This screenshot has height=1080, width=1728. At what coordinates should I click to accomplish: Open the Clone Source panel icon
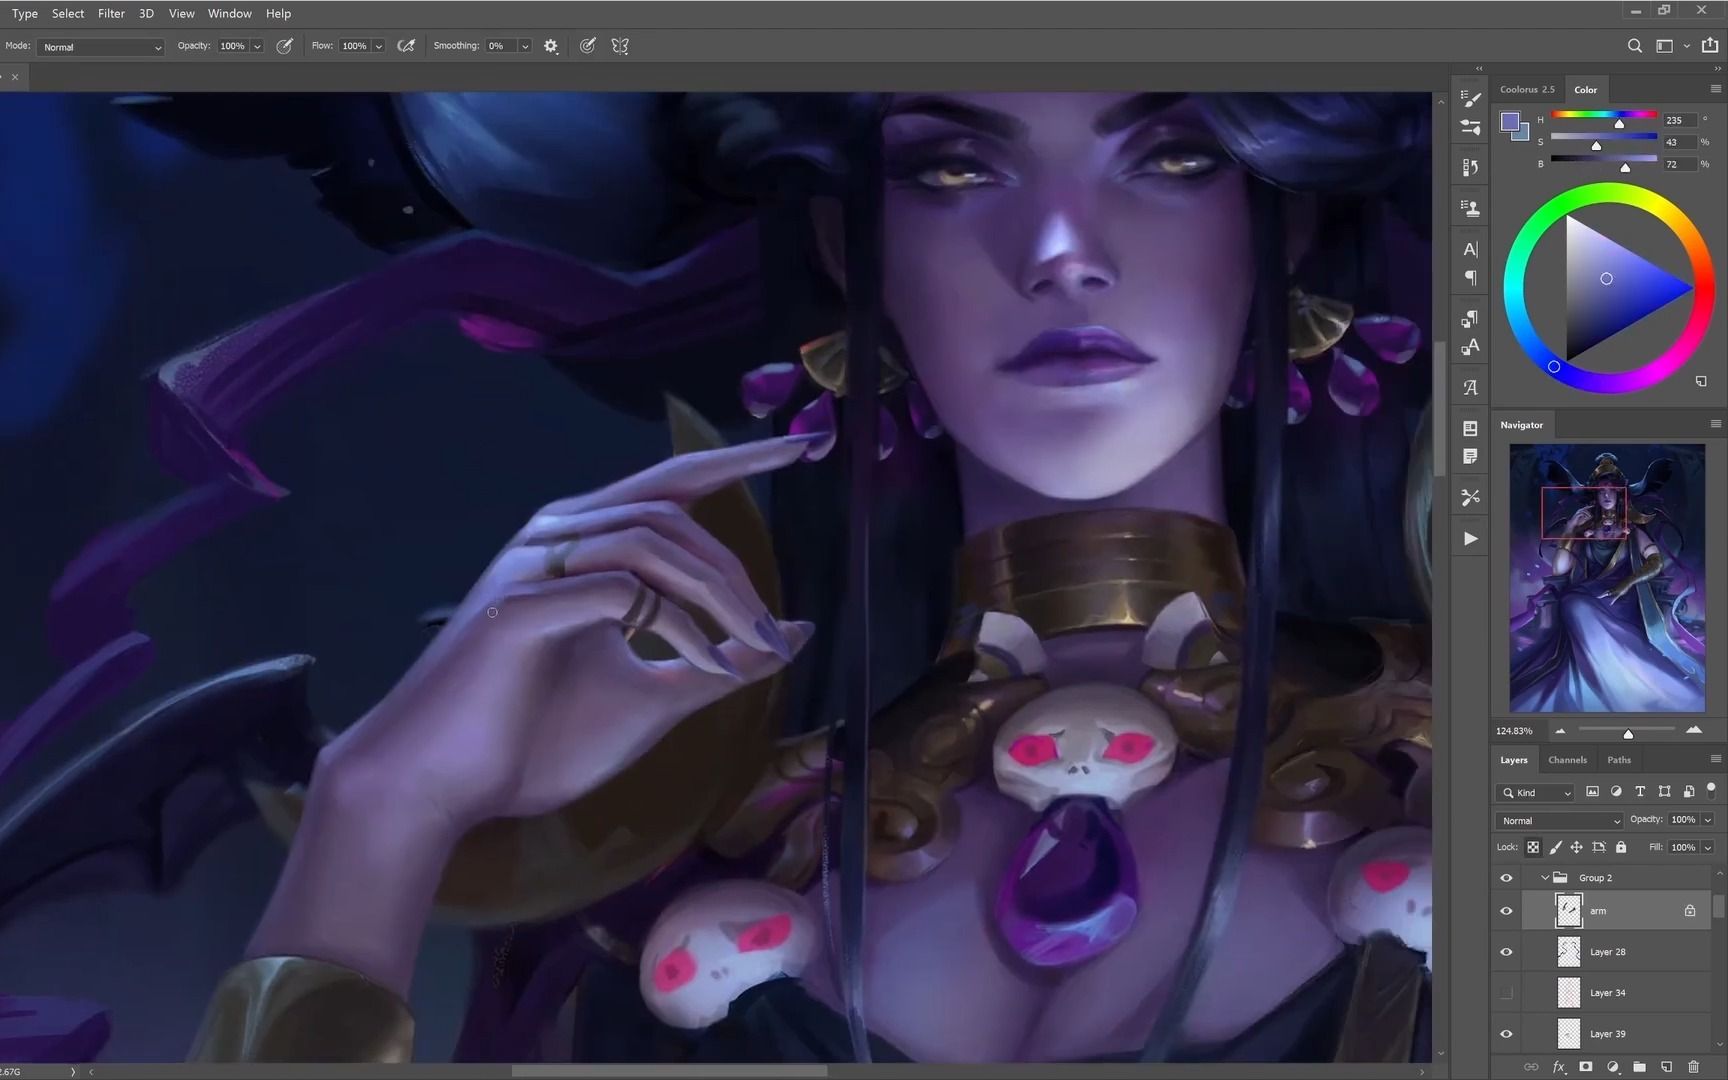(1470, 208)
